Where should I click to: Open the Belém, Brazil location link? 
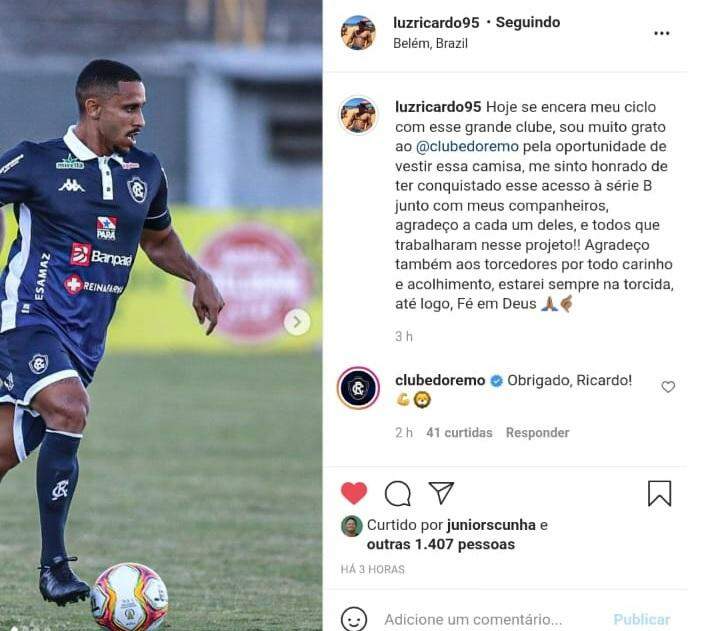click(x=430, y=43)
